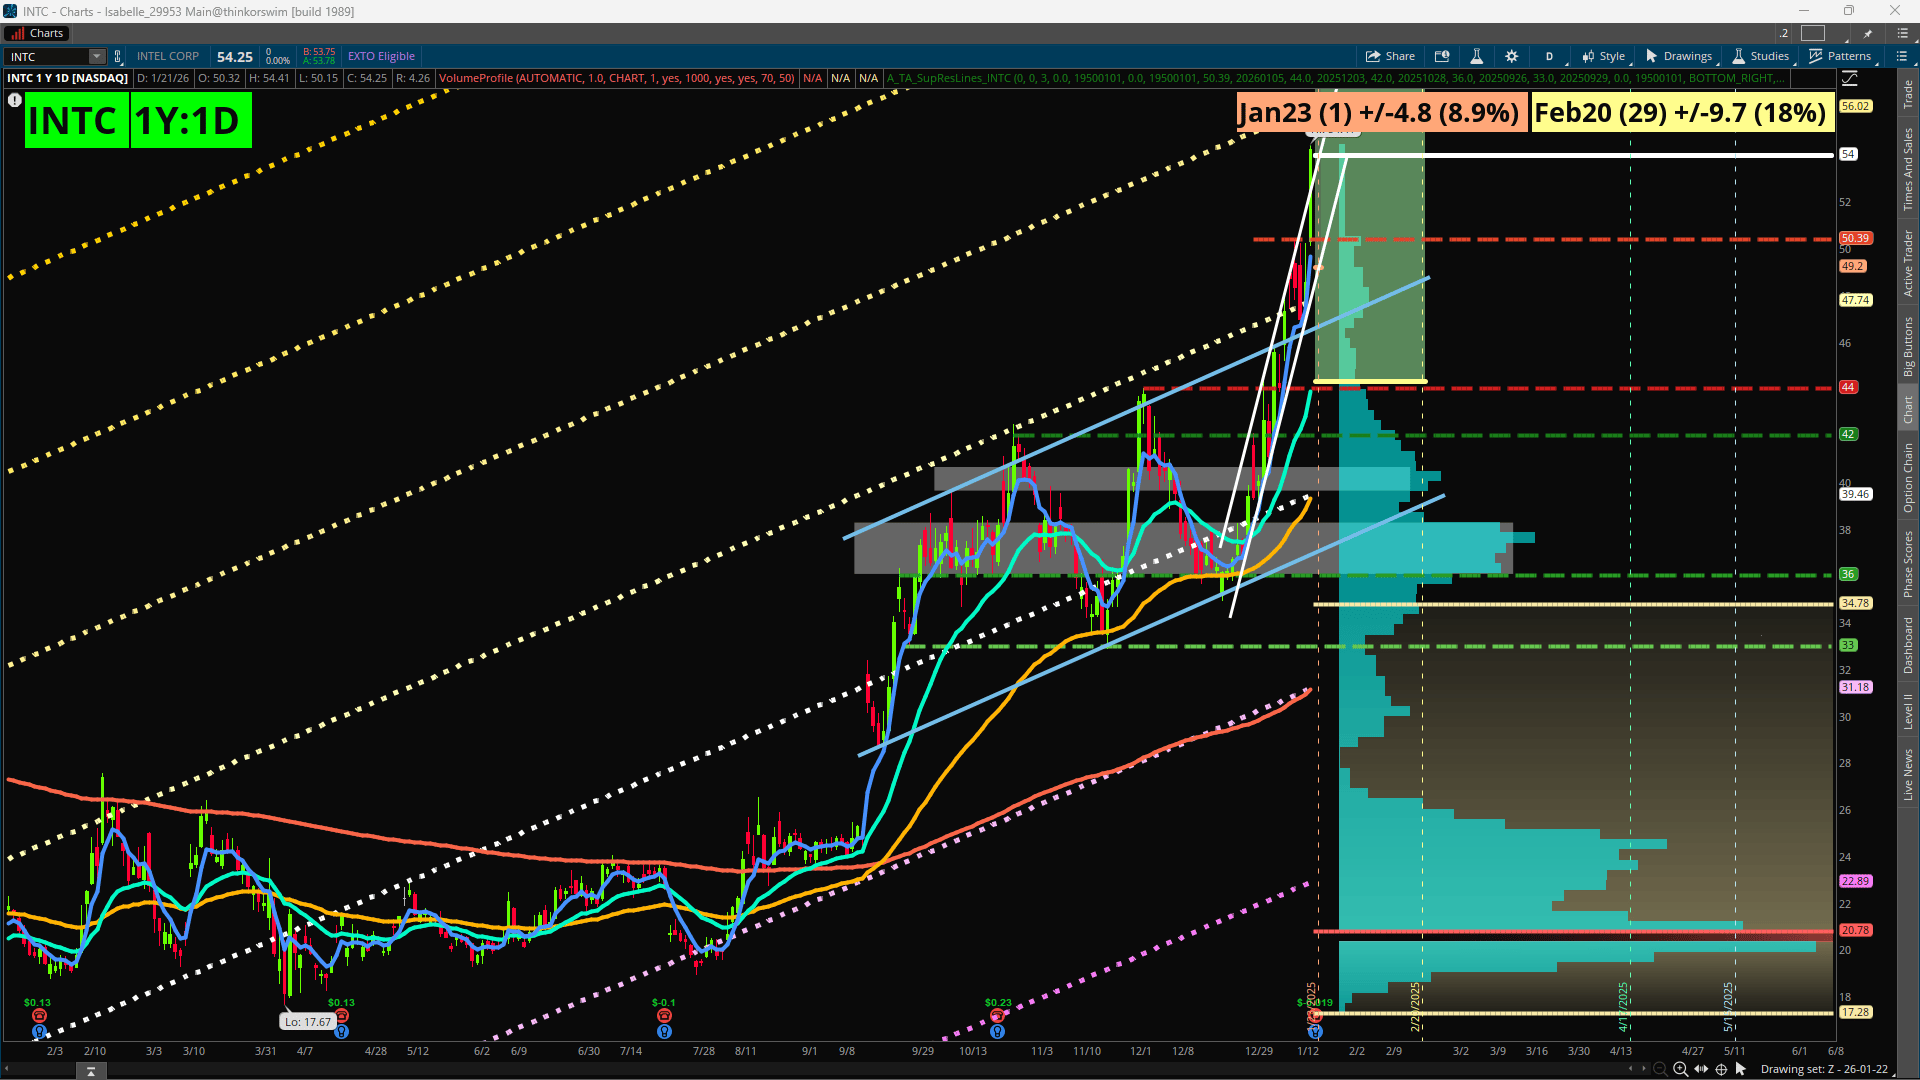Toggle horizontal expand arrows at bottom

coord(1700,1069)
